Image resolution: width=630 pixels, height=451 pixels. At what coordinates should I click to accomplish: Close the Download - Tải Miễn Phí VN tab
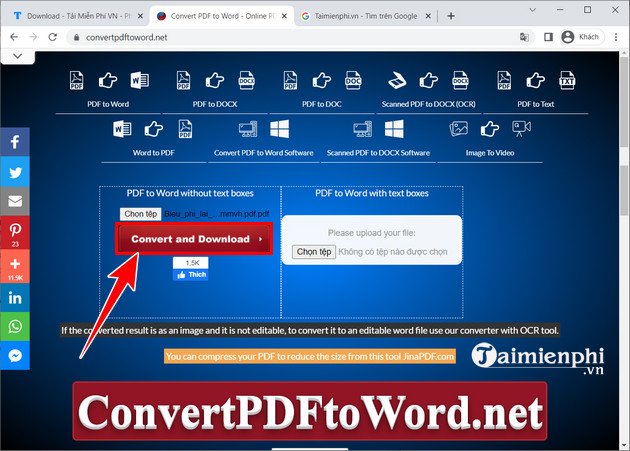click(x=140, y=16)
